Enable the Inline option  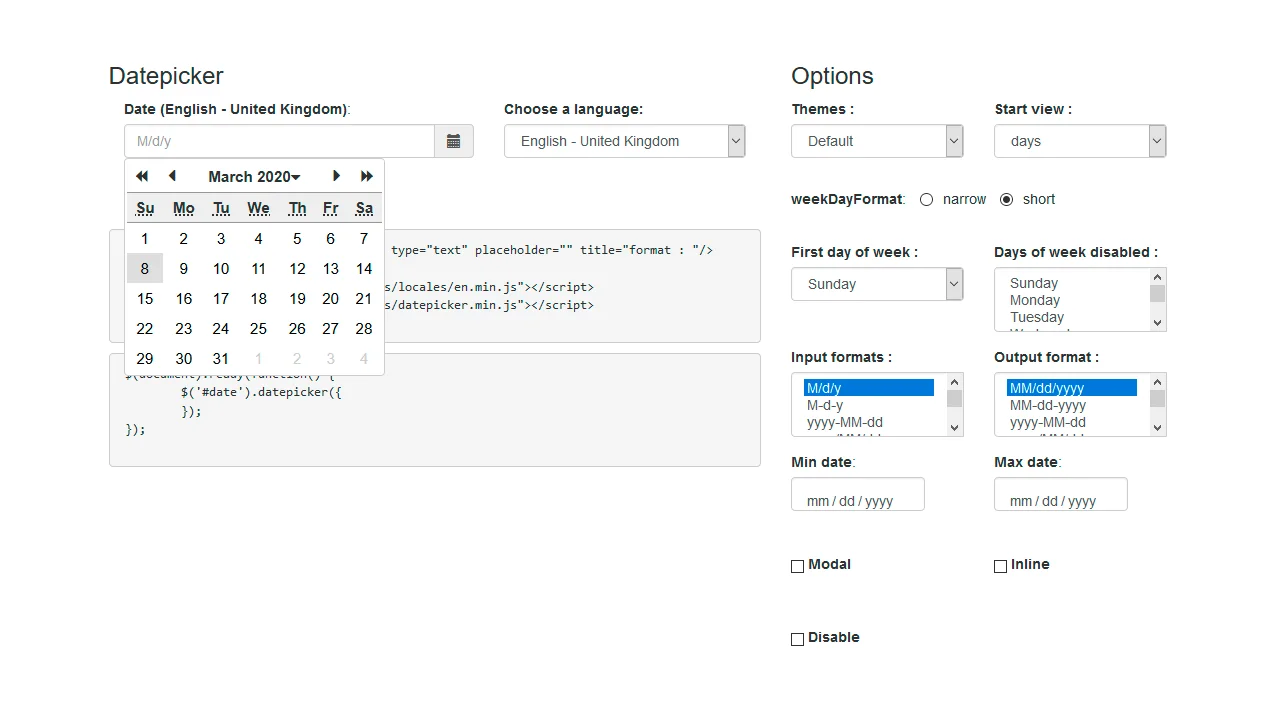tap(1000, 566)
